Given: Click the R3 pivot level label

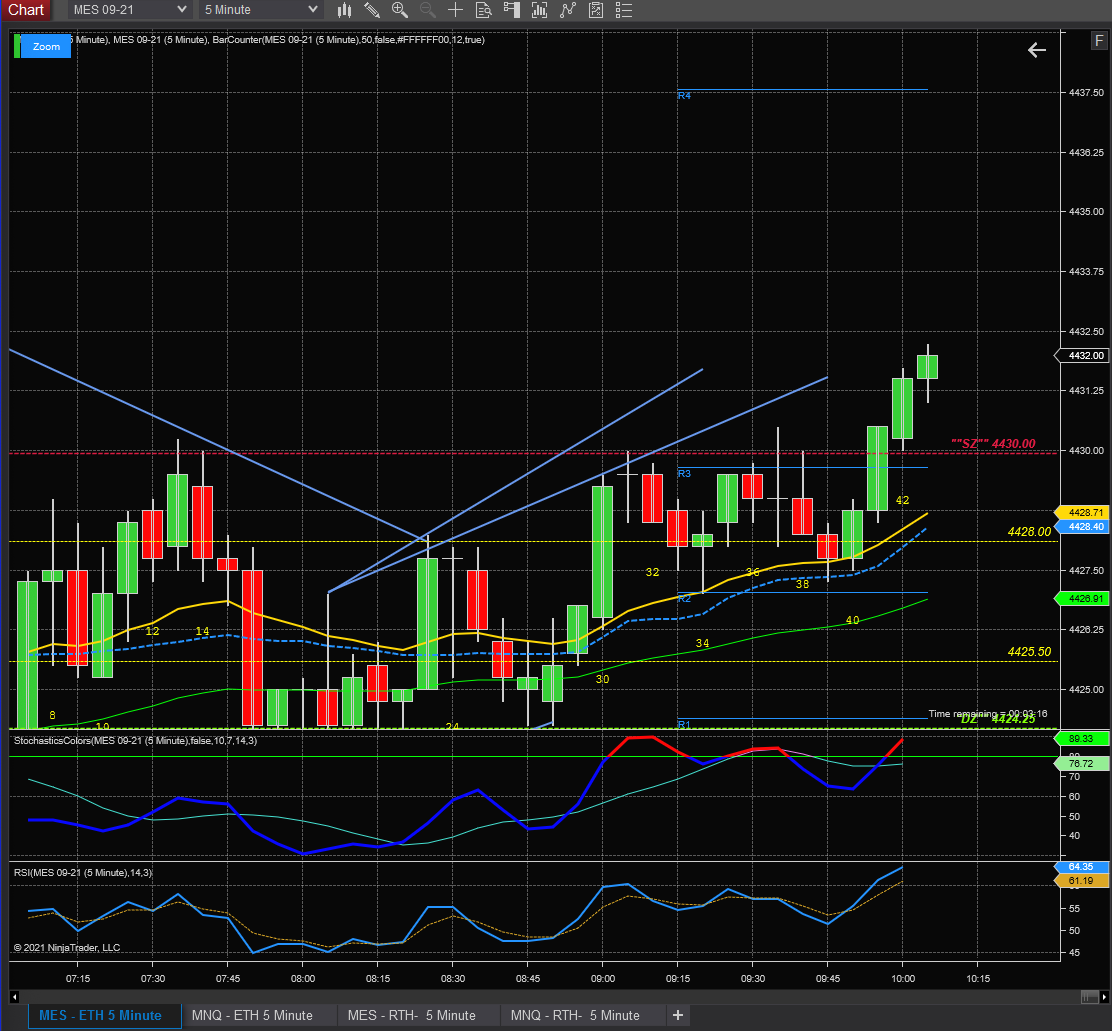Looking at the screenshot, I should pyautogui.click(x=684, y=473).
